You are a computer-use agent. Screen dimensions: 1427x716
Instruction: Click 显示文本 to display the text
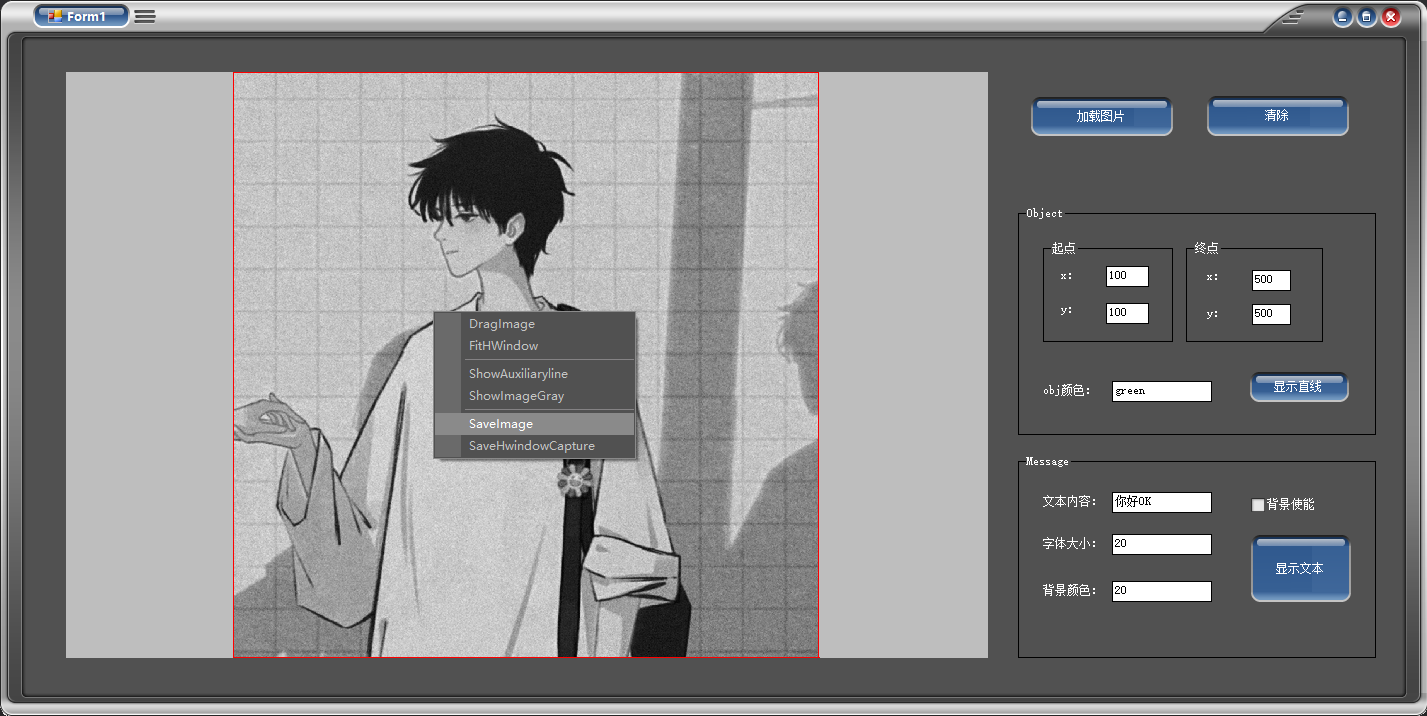point(1300,567)
